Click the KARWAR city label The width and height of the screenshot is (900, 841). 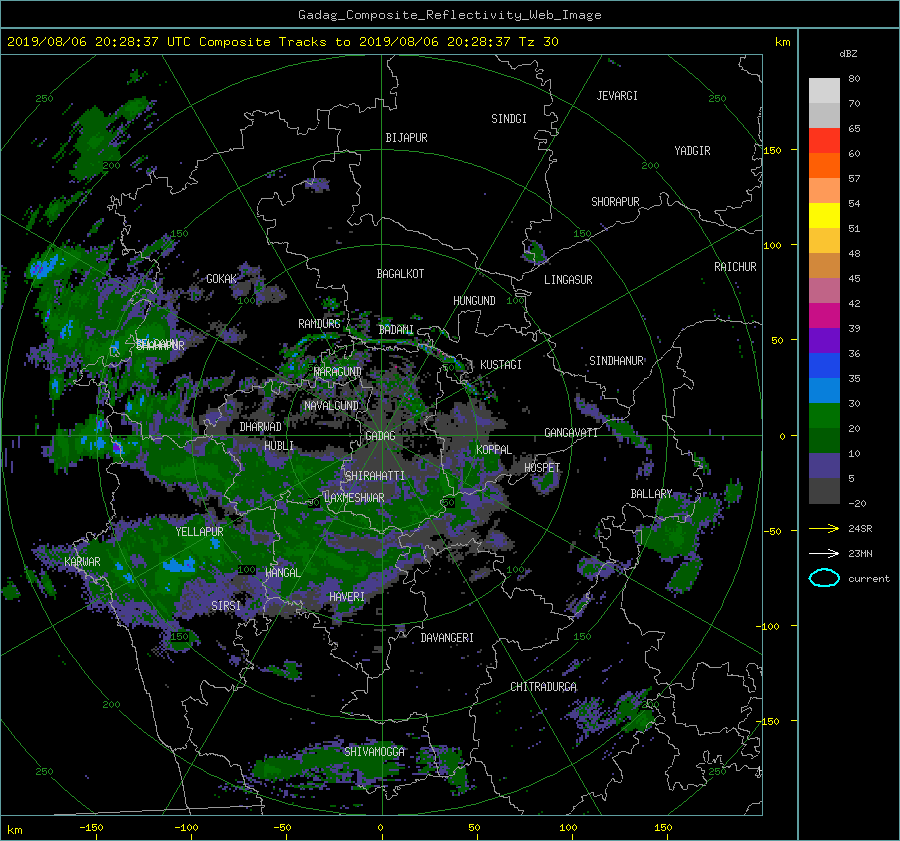[x=82, y=562]
